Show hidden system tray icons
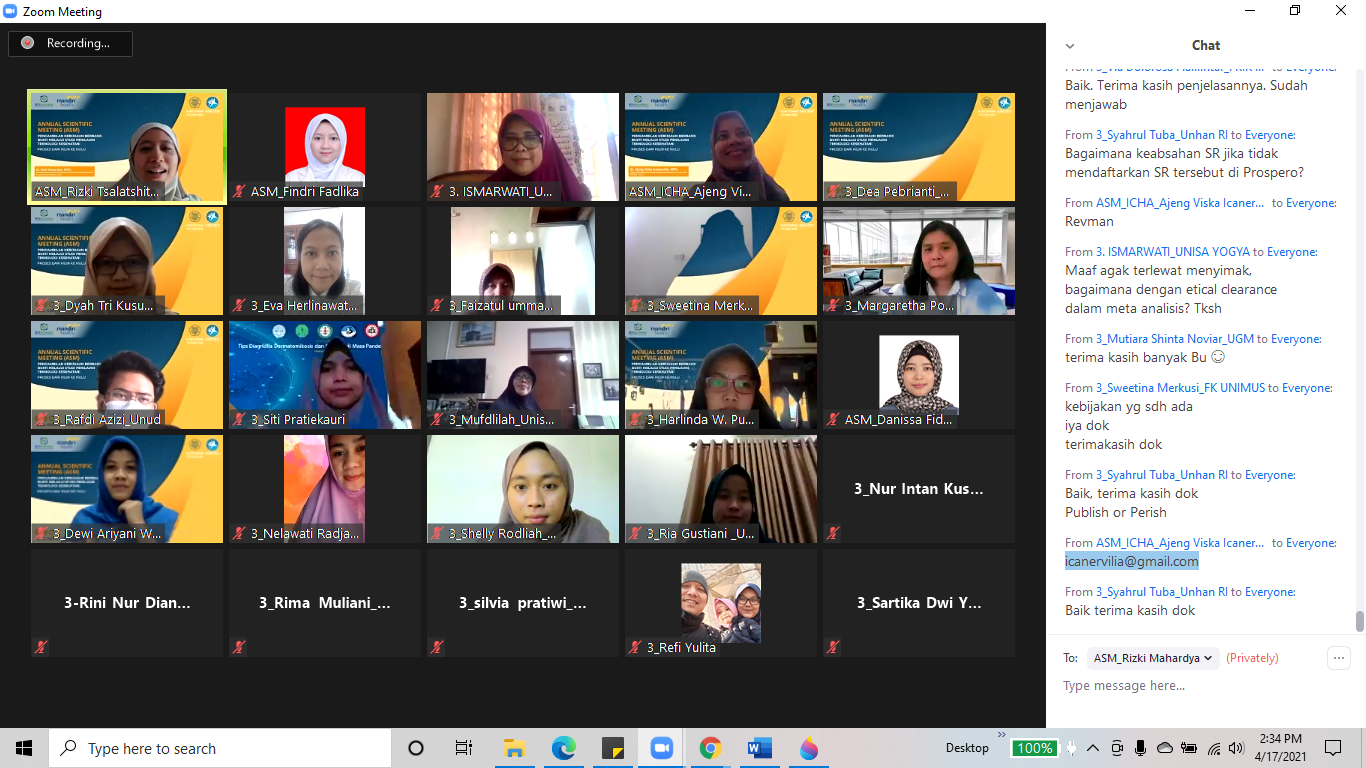1366x768 pixels. (x=1093, y=748)
